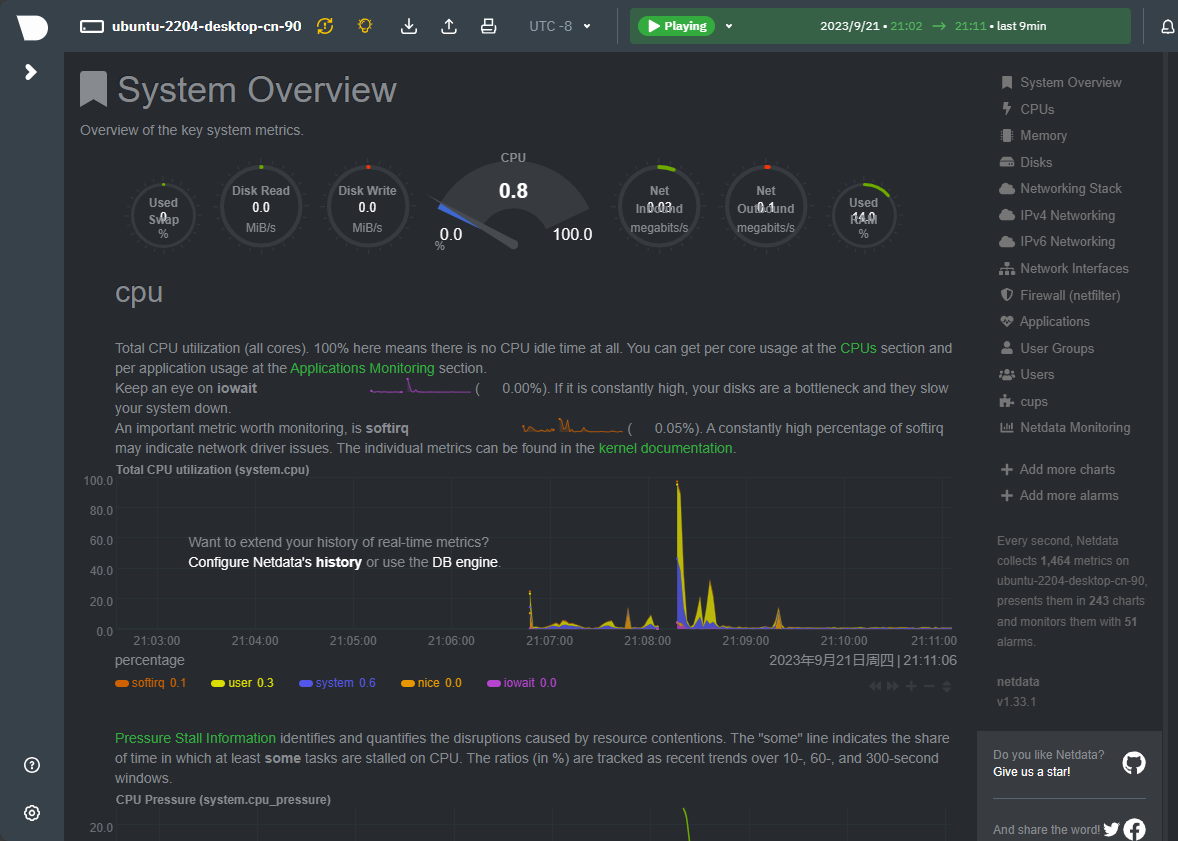Click the Twitter share icon
Viewport: 1178px width, 841px height.
click(x=1112, y=830)
